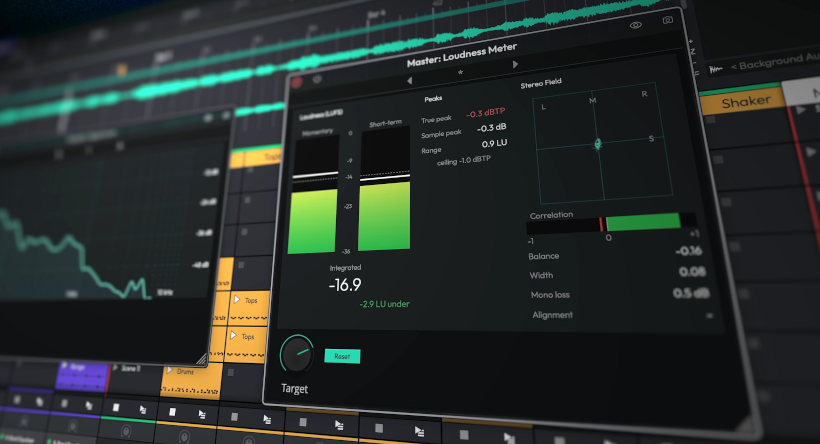The height and width of the screenshot is (444, 820).
Task: Click the green waveform in the timeline
Action: (335, 55)
